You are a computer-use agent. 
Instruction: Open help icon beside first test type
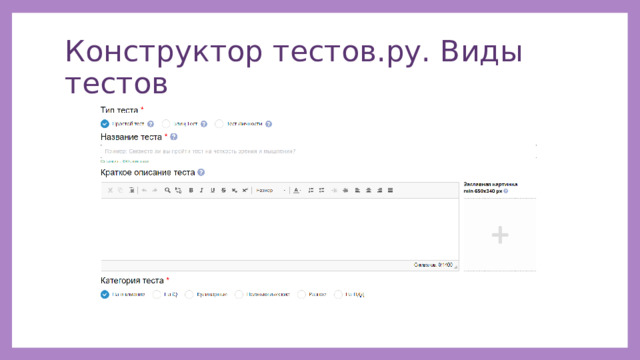[x=151, y=124]
